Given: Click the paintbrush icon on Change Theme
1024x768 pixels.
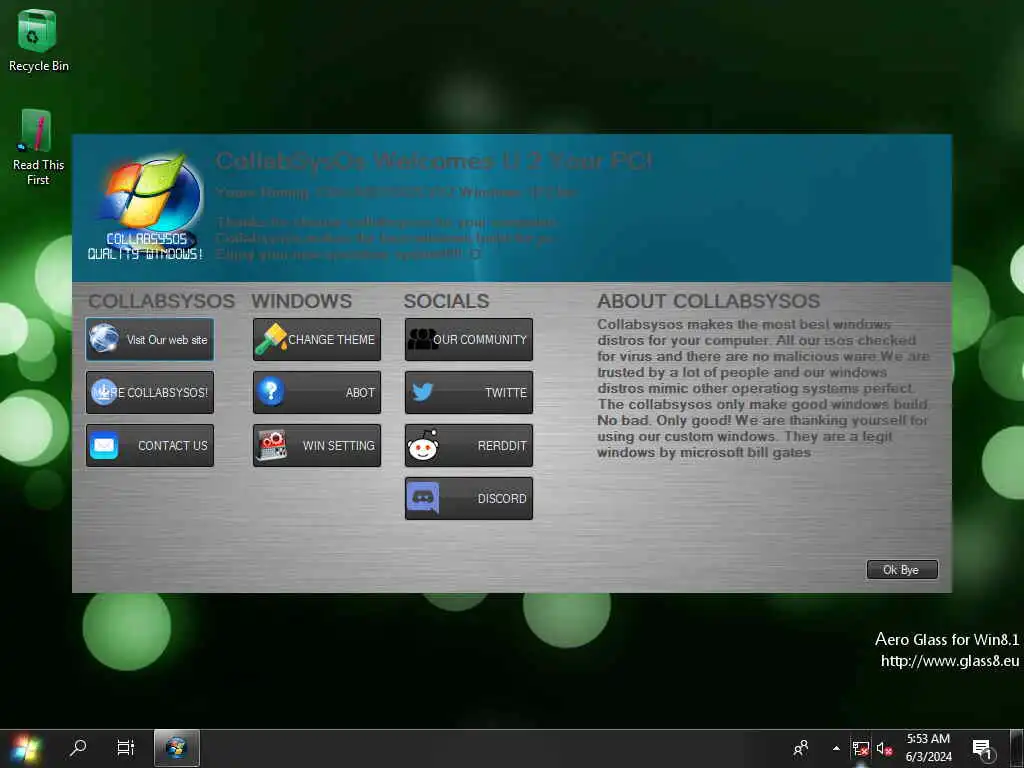Looking at the screenshot, I should 271,339.
